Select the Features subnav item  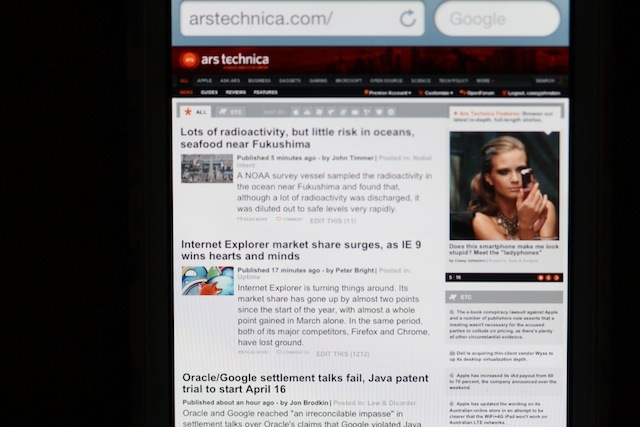[x=266, y=93]
